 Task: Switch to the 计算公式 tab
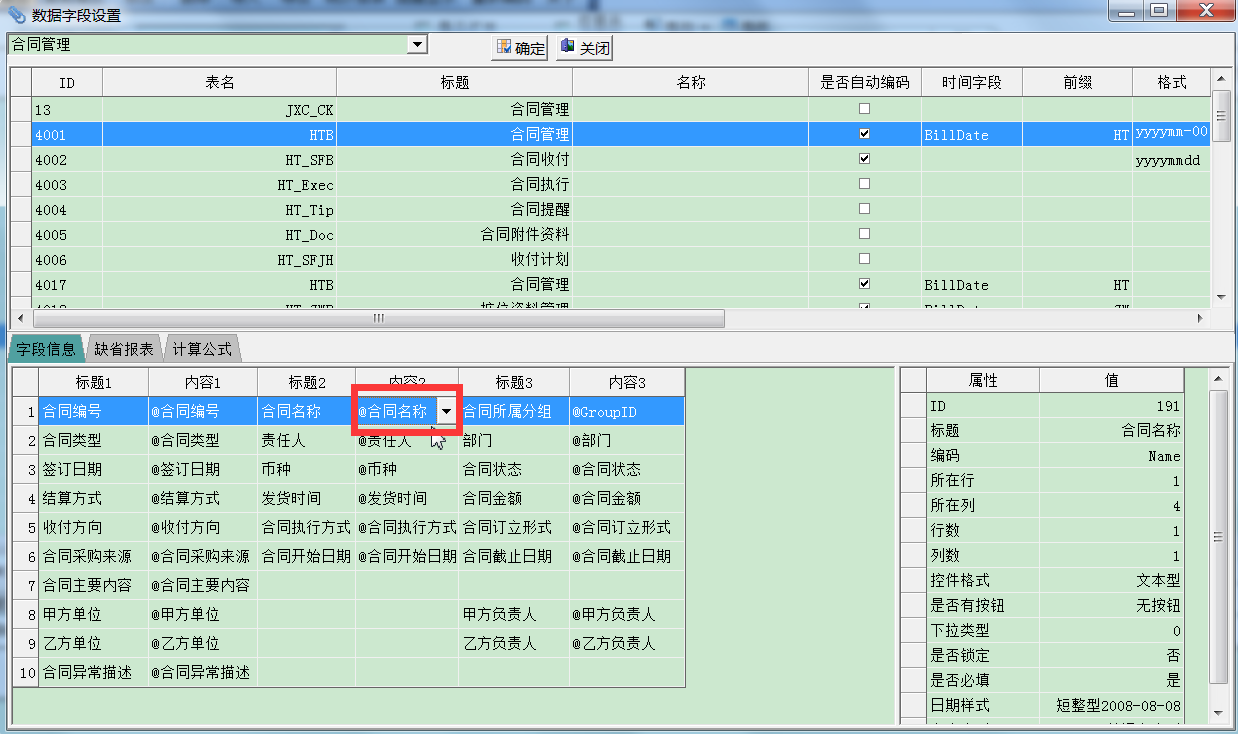[x=201, y=349]
